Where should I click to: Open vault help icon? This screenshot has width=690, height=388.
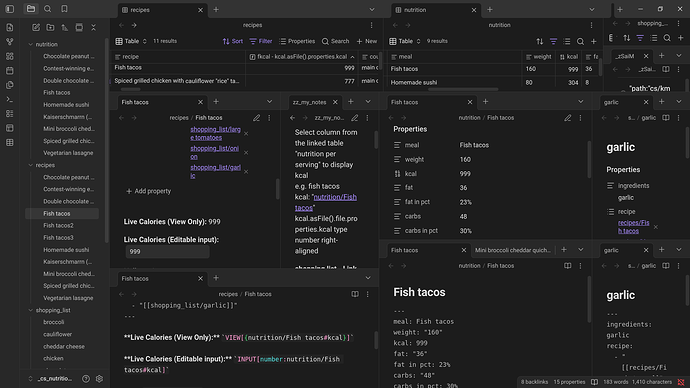point(86,379)
